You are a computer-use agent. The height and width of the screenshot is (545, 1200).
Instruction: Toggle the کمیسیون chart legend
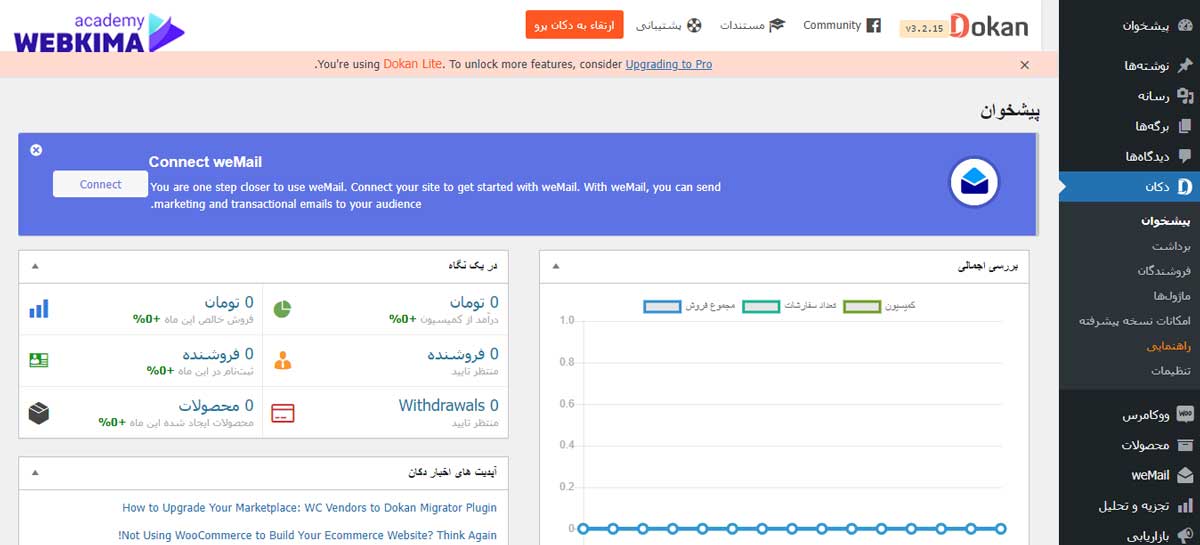click(879, 306)
